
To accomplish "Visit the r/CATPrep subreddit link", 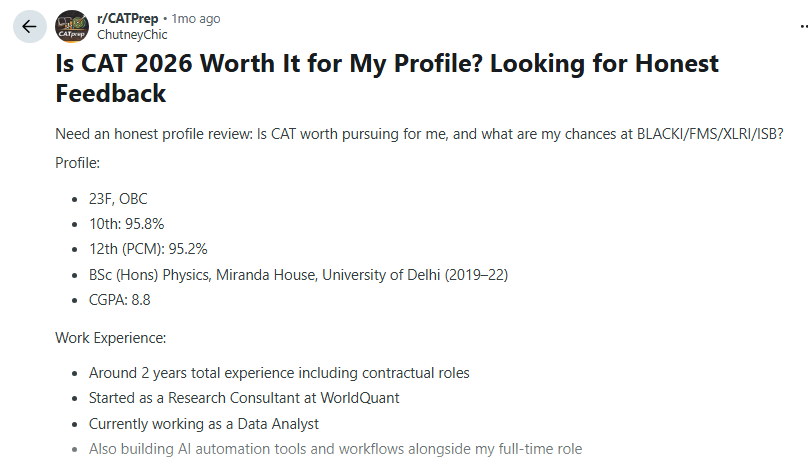I will tap(127, 19).
